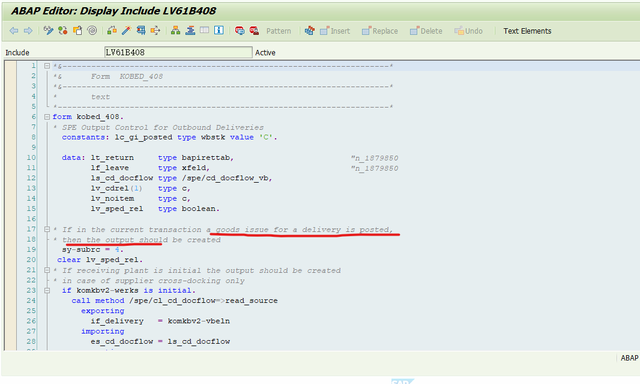Collapse the if komkbv2-werks block at line 23
The width and height of the screenshot is (640, 384).
pyautogui.click(x=47, y=291)
